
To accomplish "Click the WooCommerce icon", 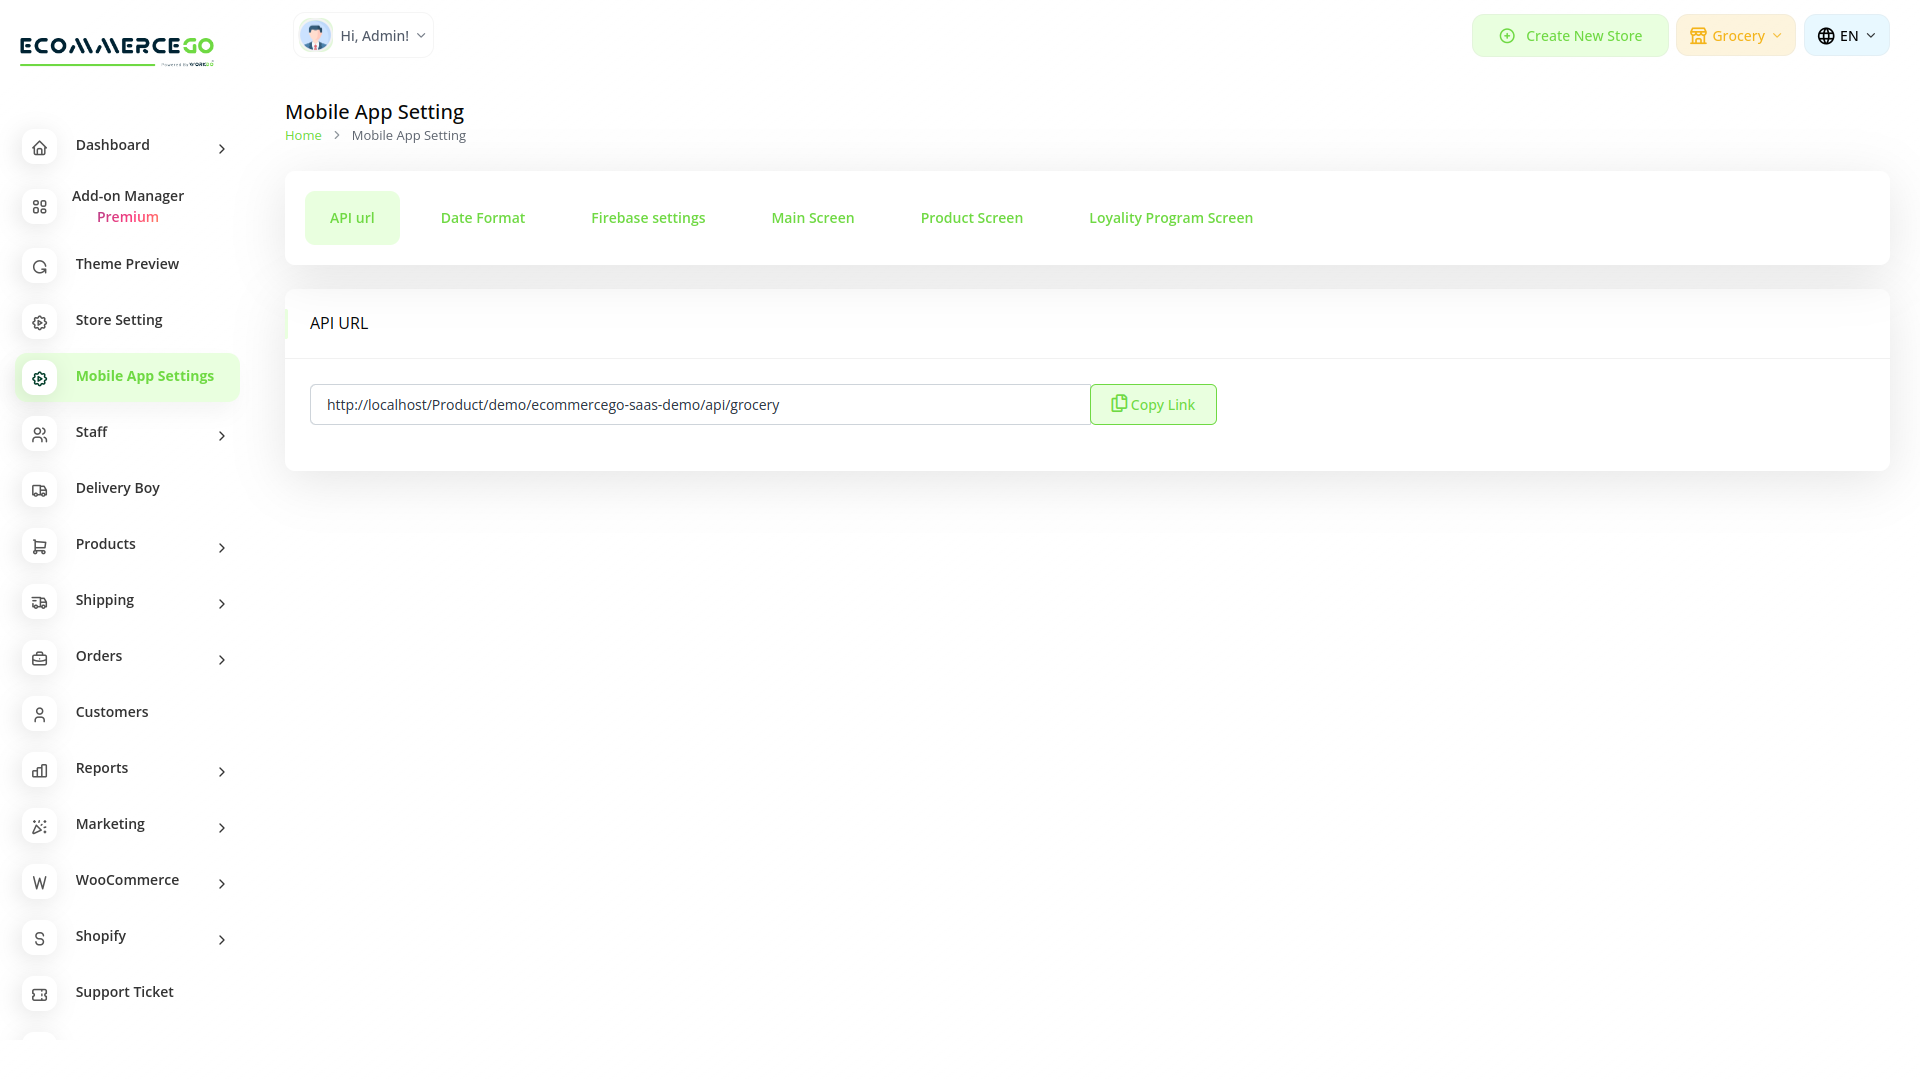I will [x=39, y=882].
